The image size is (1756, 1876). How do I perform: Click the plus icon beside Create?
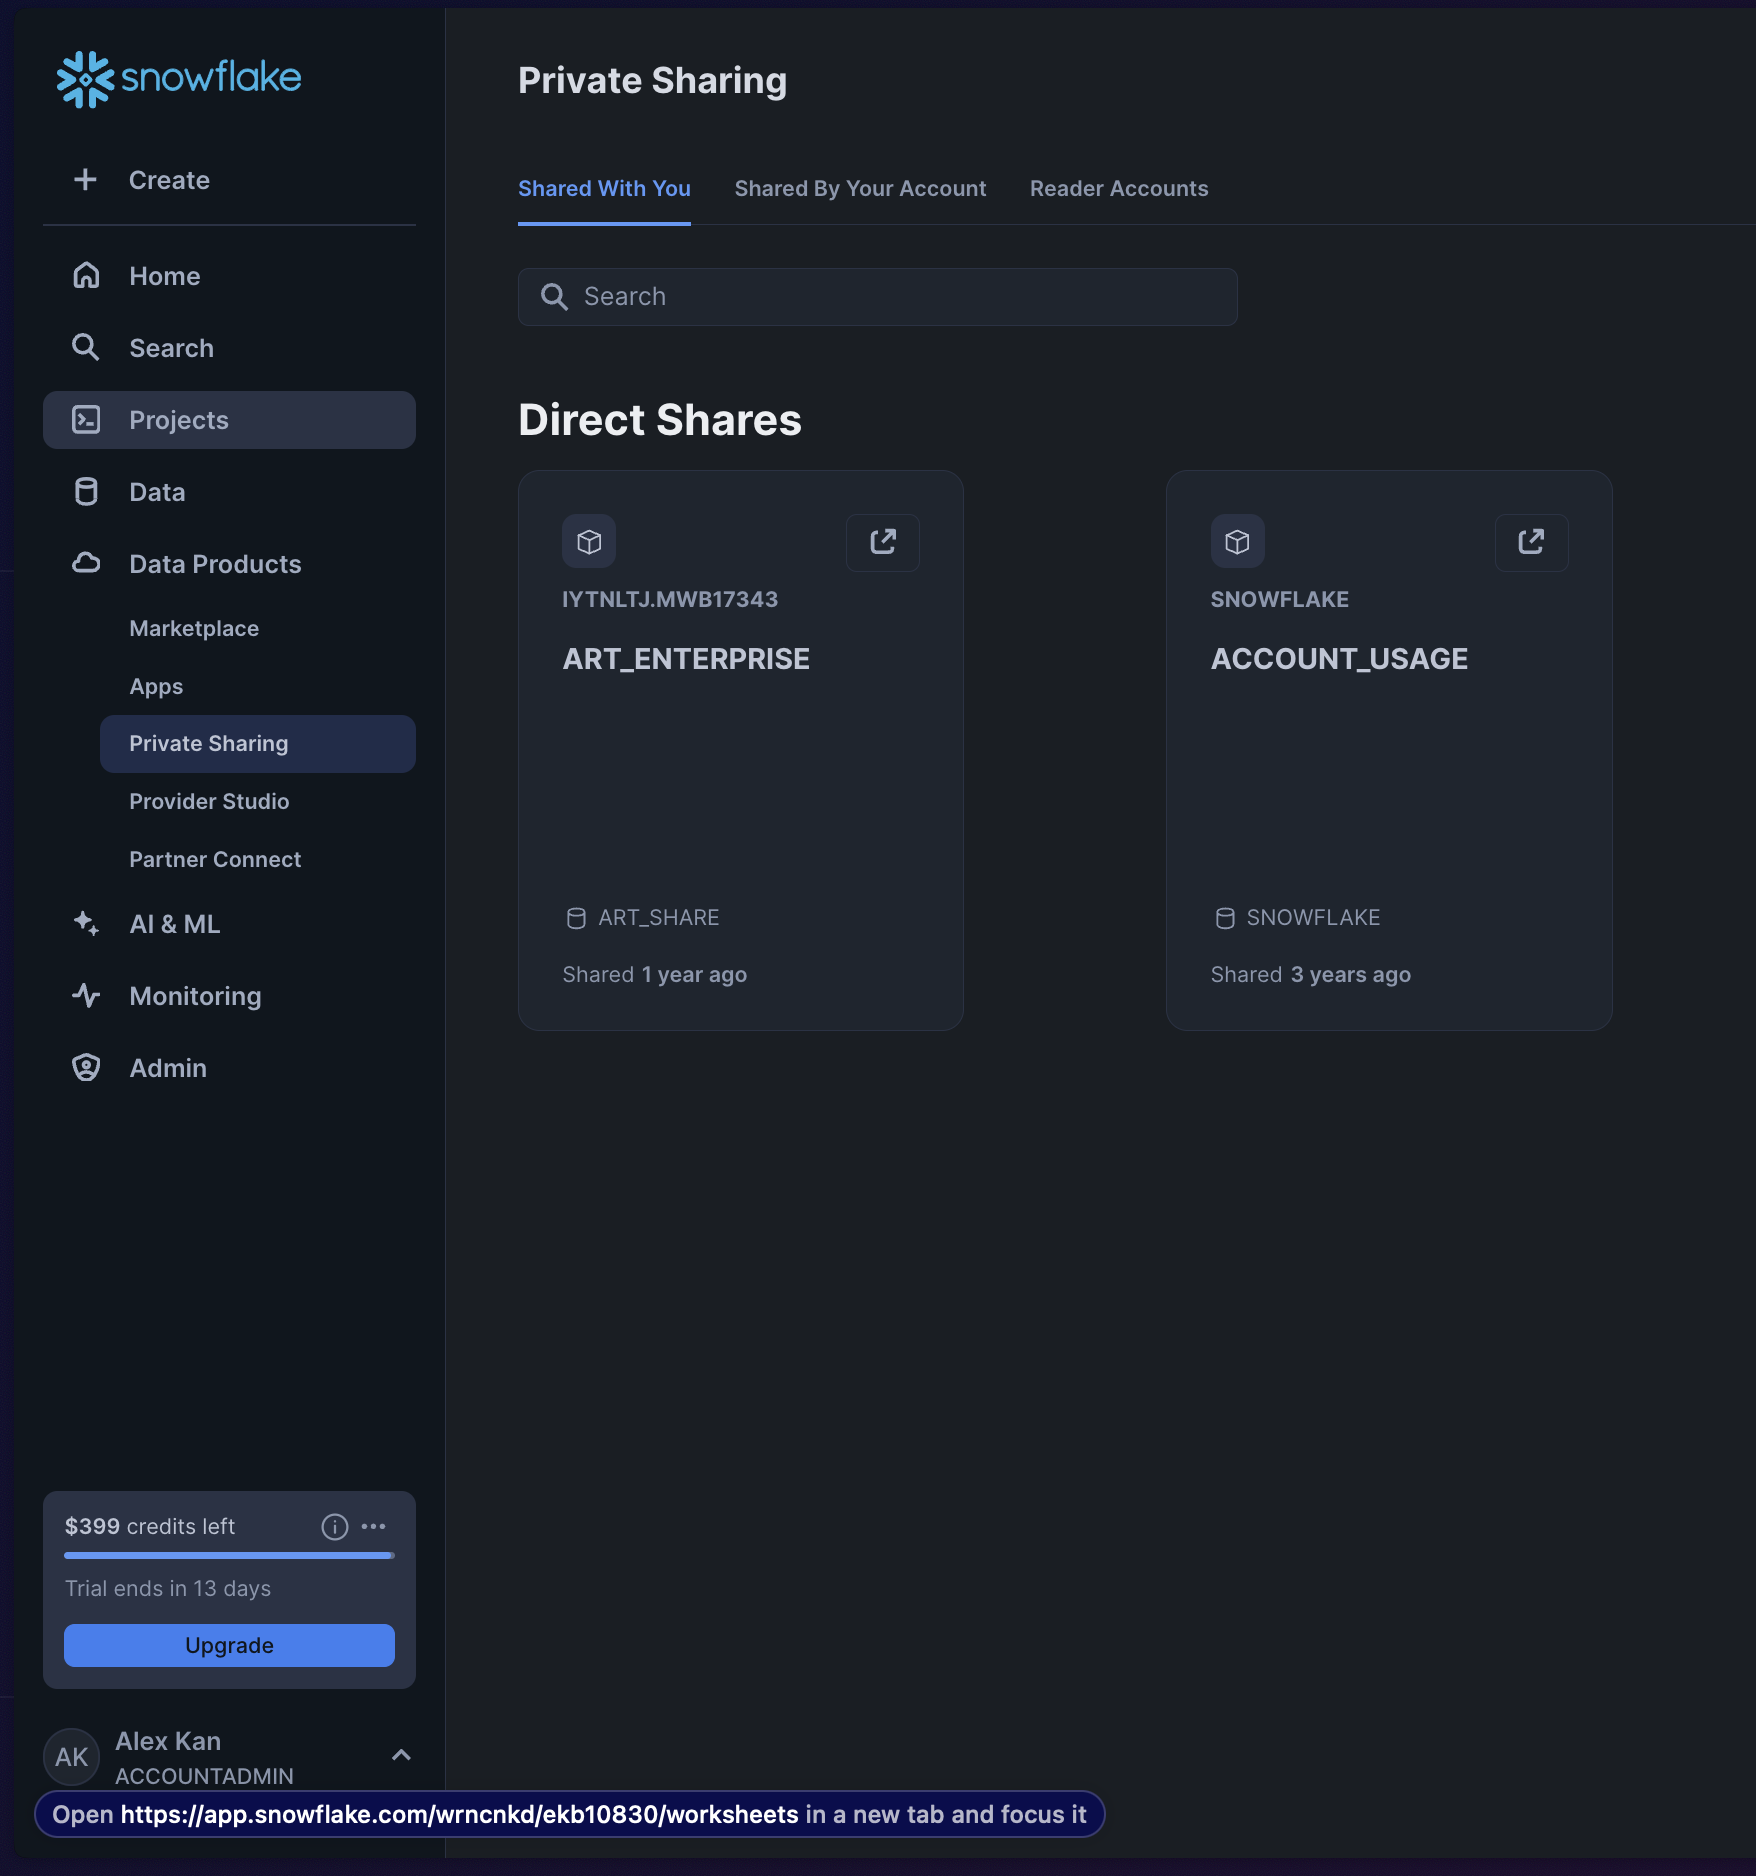click(86, 180)
